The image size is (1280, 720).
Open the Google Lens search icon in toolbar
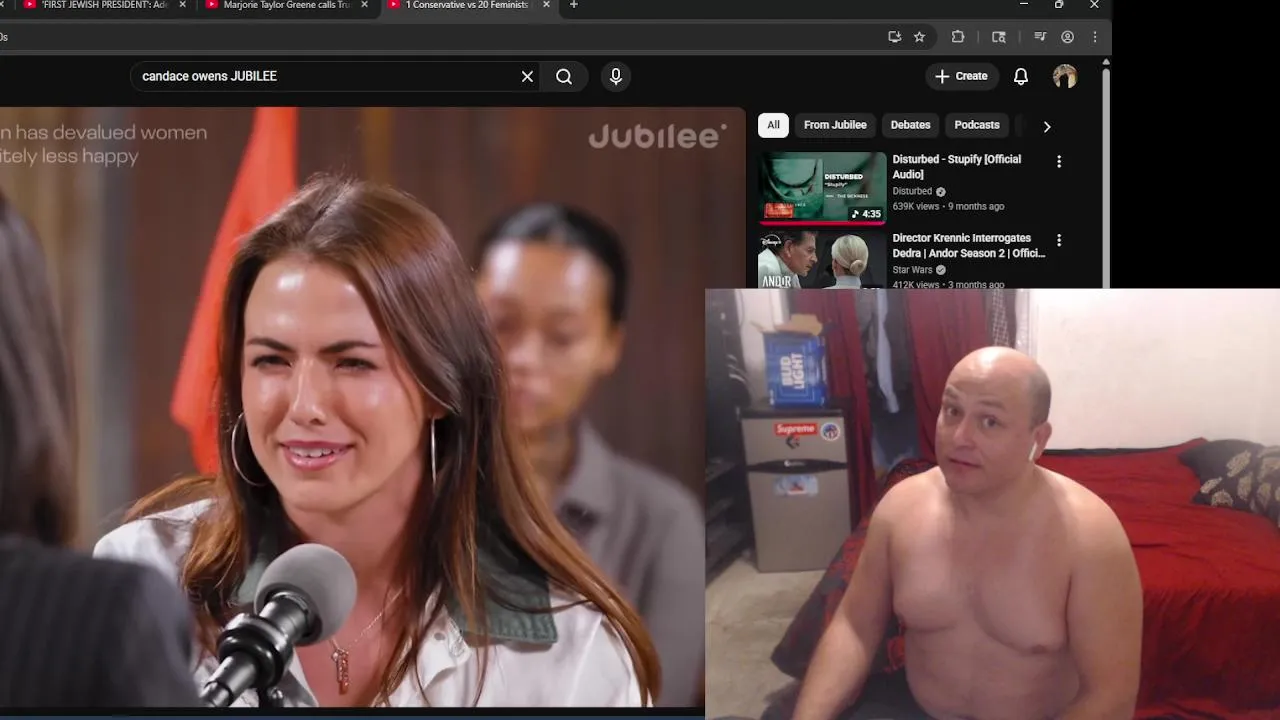(x=999, y=37)
